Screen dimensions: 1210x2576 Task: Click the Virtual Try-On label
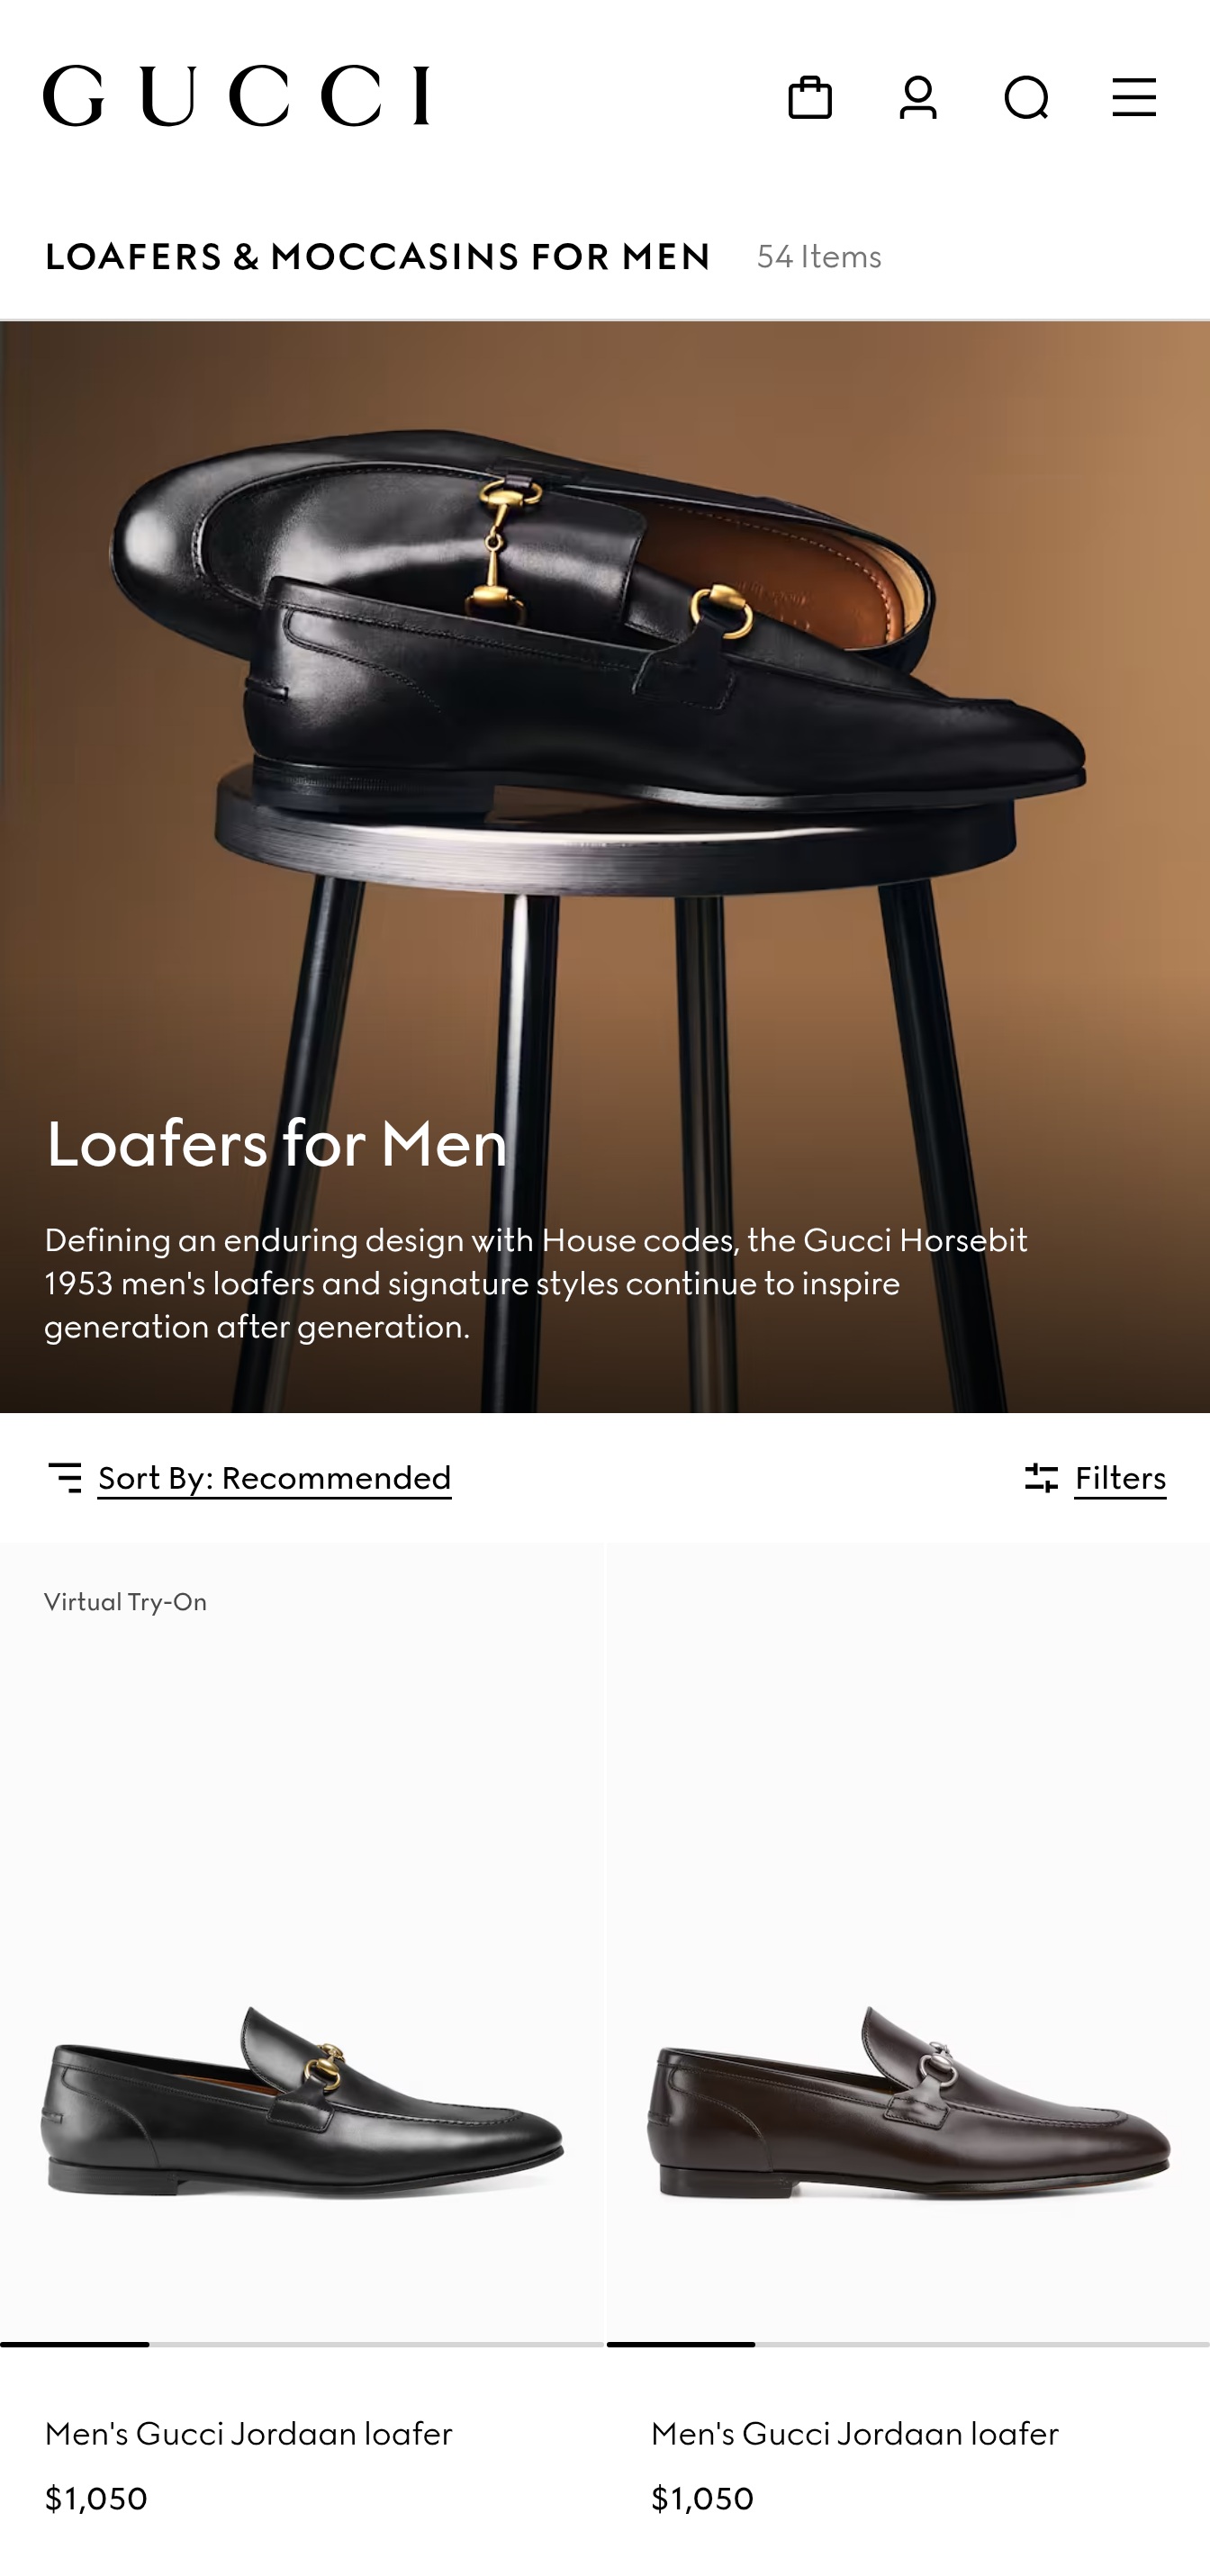pos(125,1602)
